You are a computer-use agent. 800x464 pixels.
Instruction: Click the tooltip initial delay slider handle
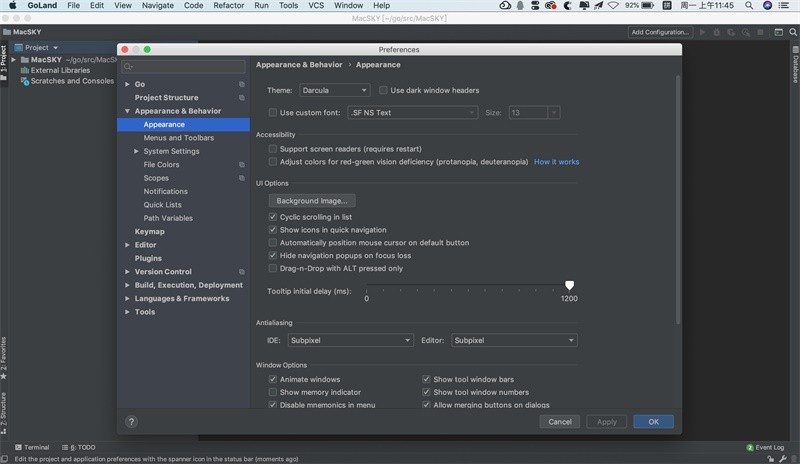569,285
